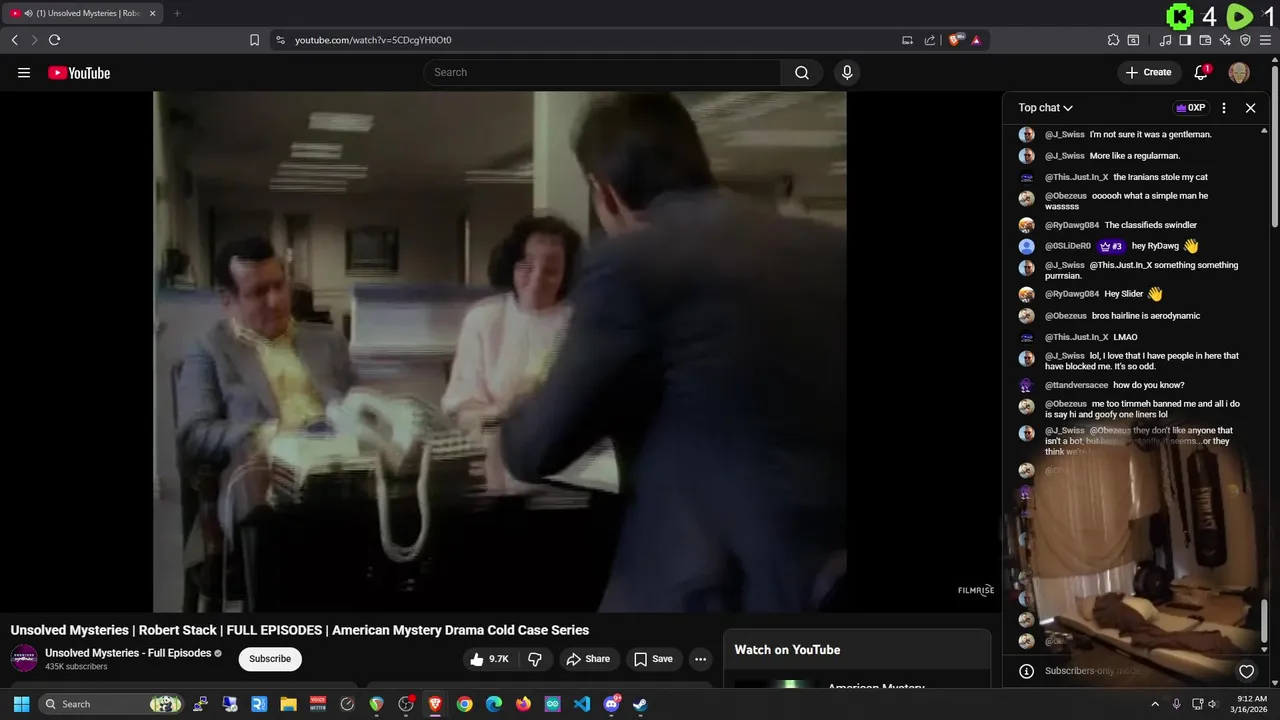
Task: Go back in the browser
Action: click(14, 40)
